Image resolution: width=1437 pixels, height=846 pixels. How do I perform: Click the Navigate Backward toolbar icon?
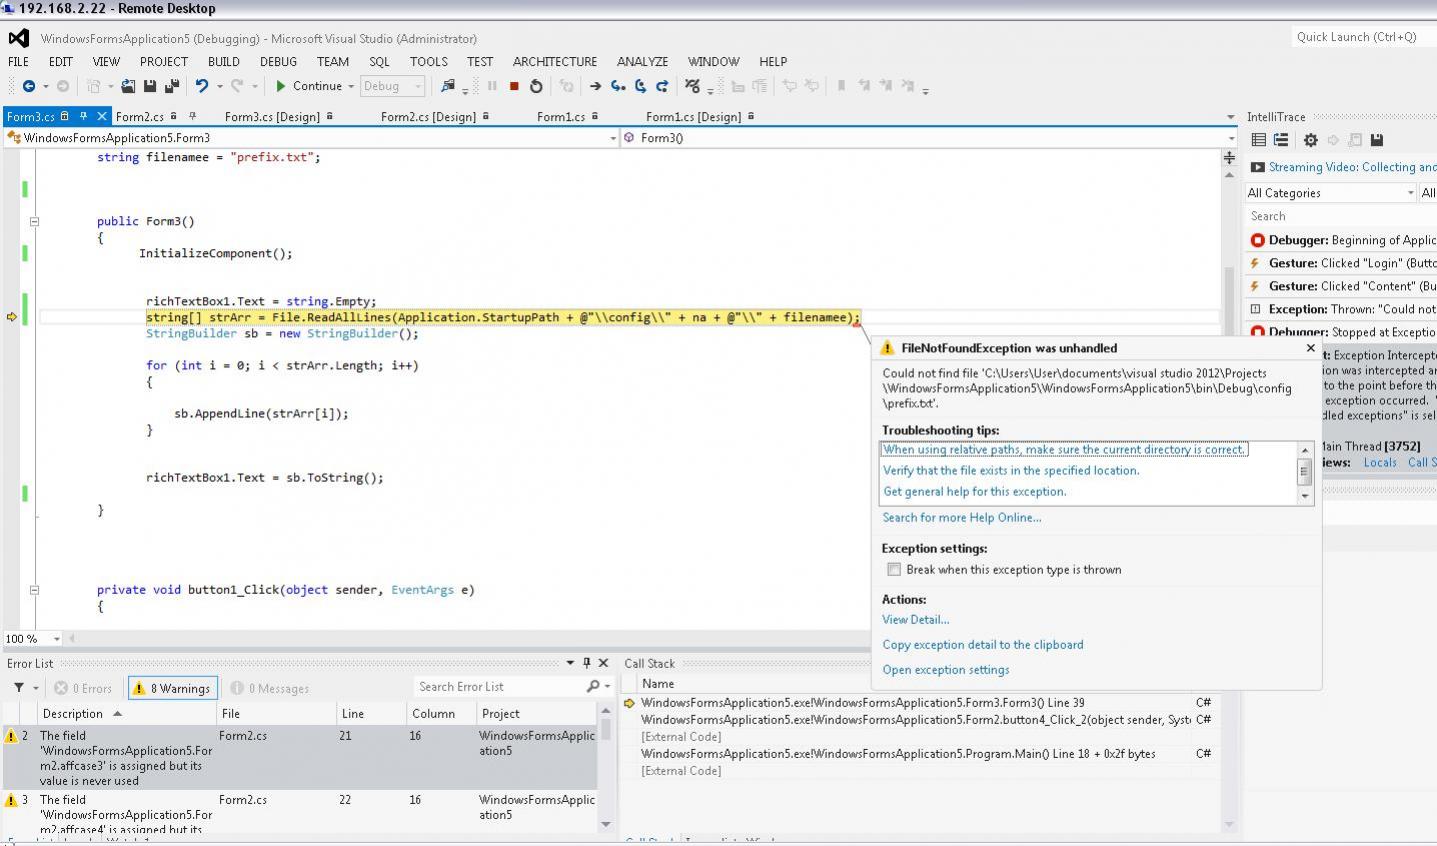coord(29,86)
